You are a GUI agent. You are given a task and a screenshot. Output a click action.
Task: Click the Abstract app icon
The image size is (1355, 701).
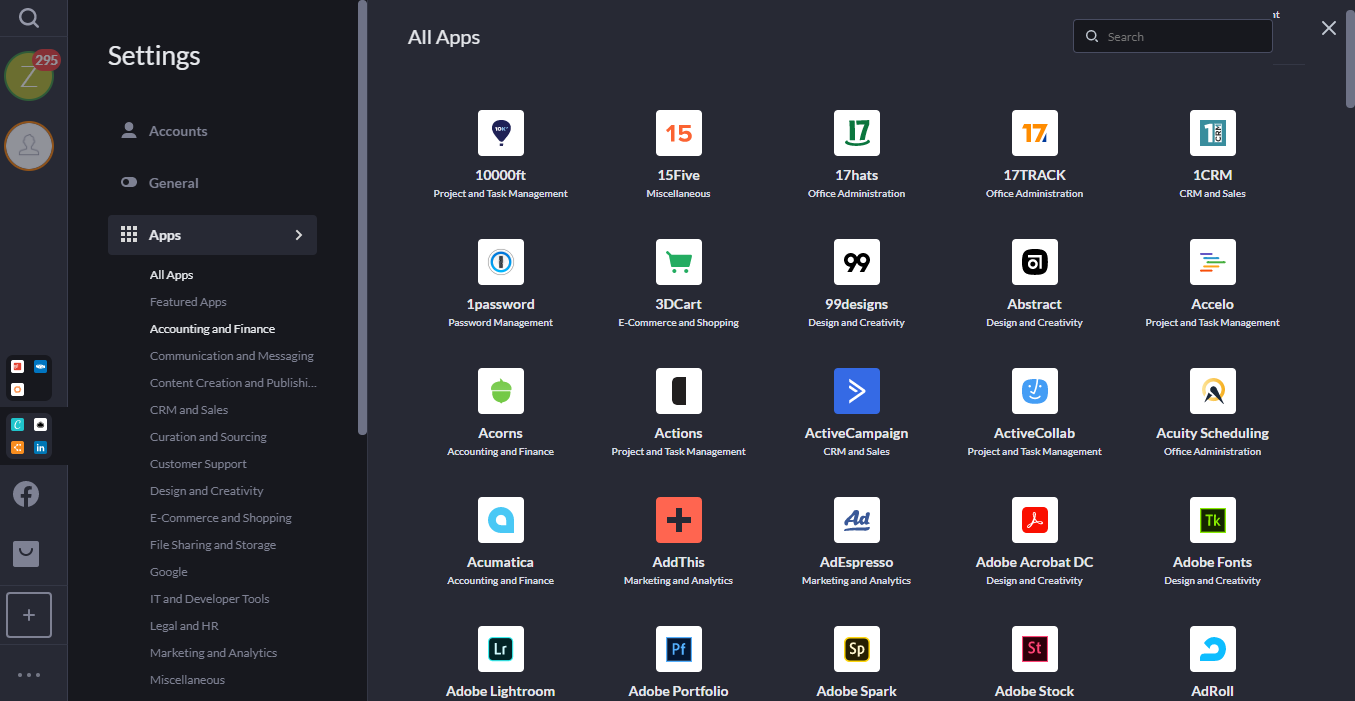pos(1035,262)
